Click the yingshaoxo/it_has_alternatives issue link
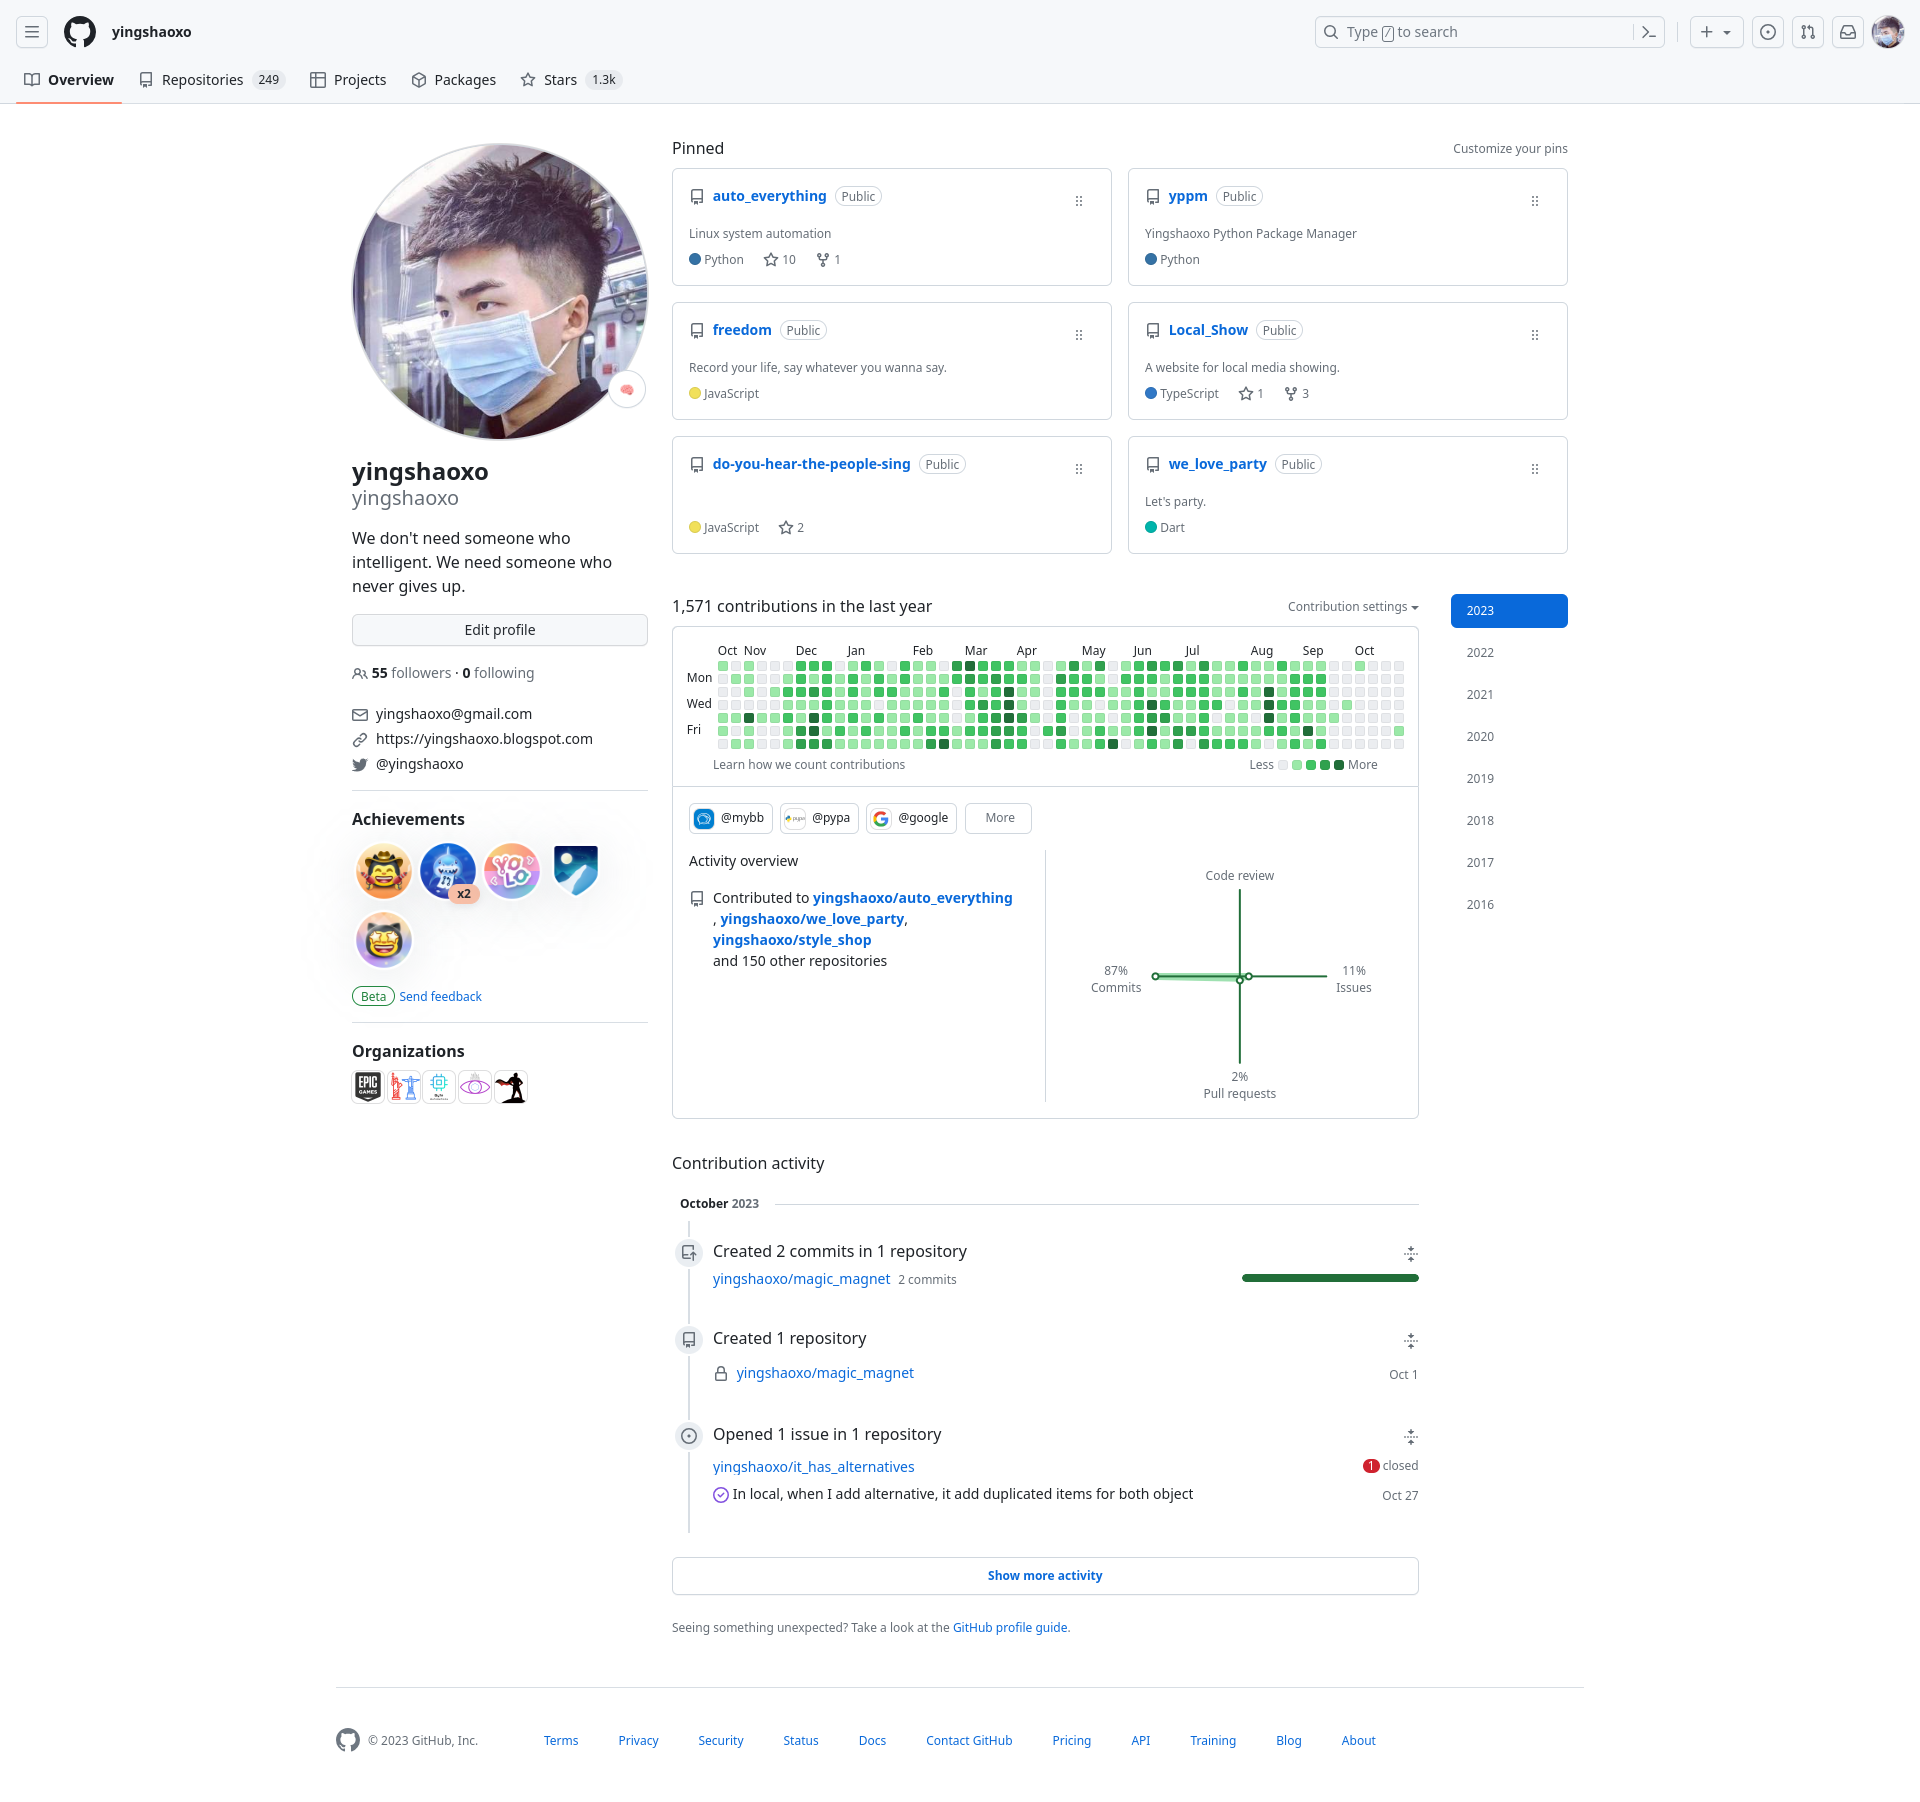1920x1802 pixels. 813,1467
